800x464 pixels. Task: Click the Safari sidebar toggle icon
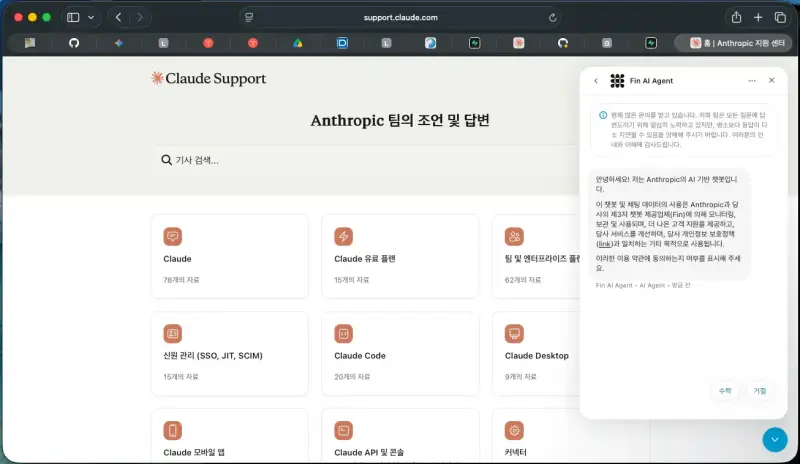pos(73,17)
